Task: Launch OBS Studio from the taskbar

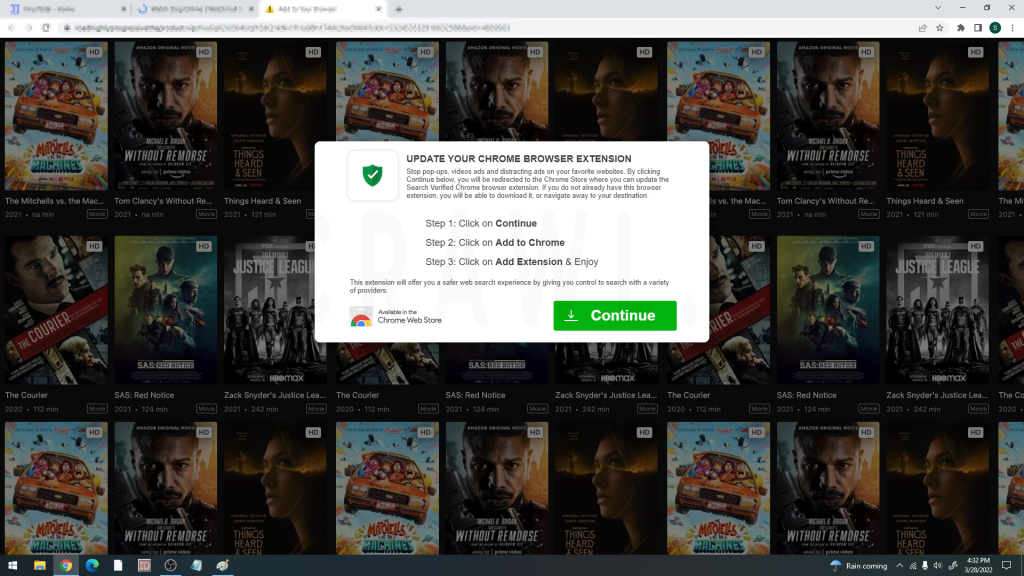Action: click(169, 565)
